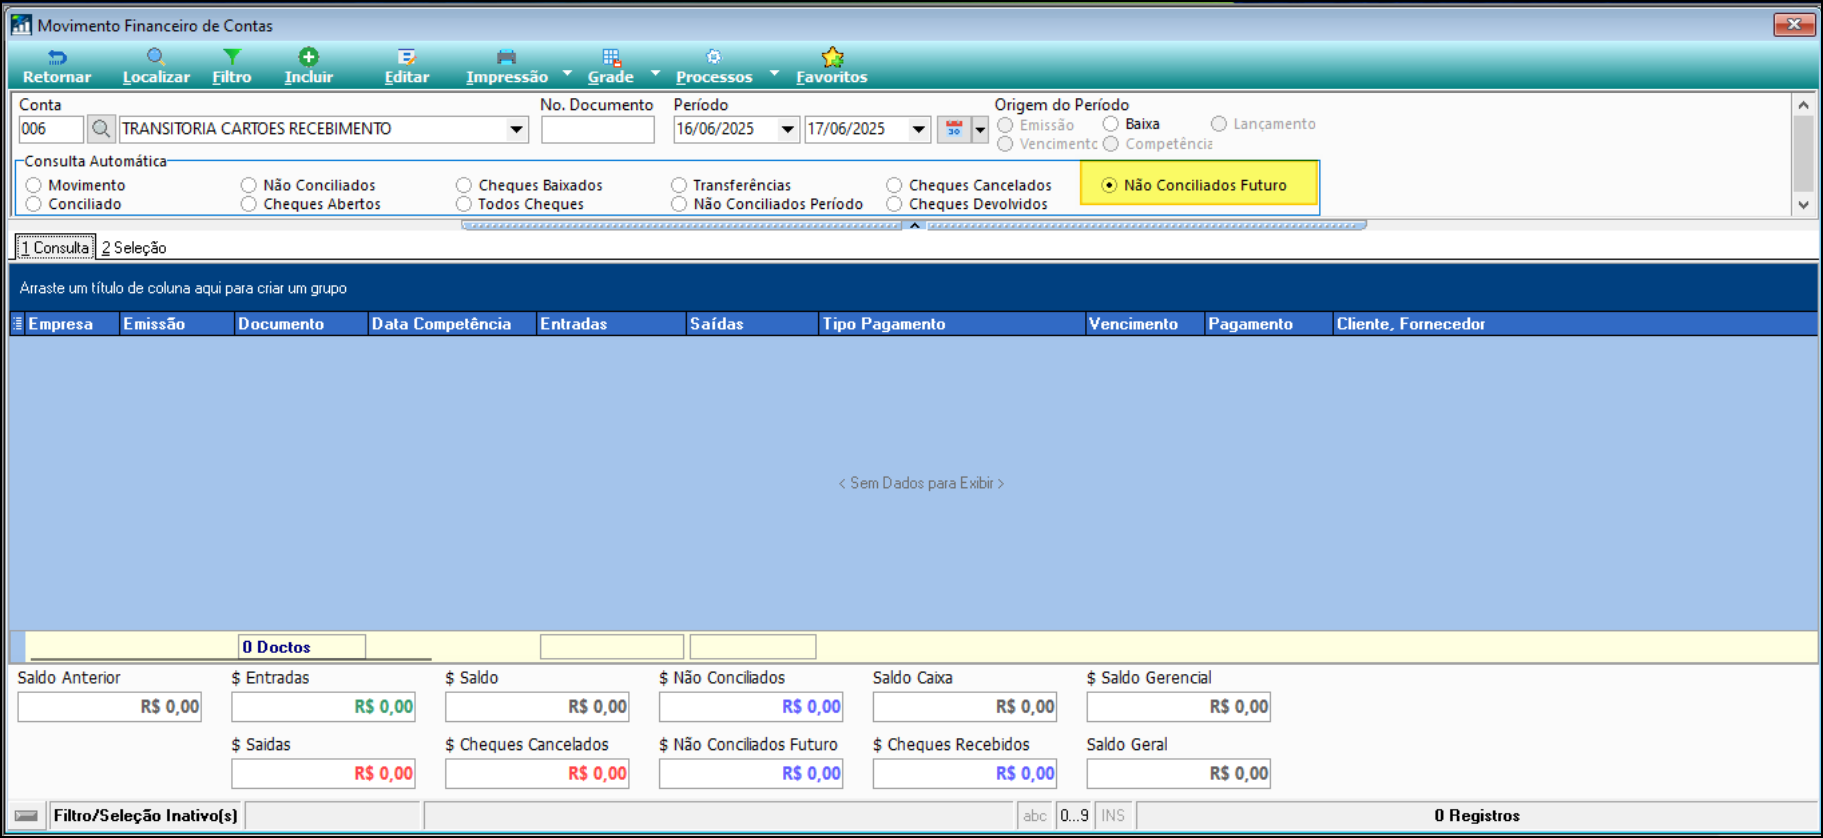The image size is (1823, 838).
Task: Open the start date 16/06/2025 dropdown
Action: click(788, 129)
